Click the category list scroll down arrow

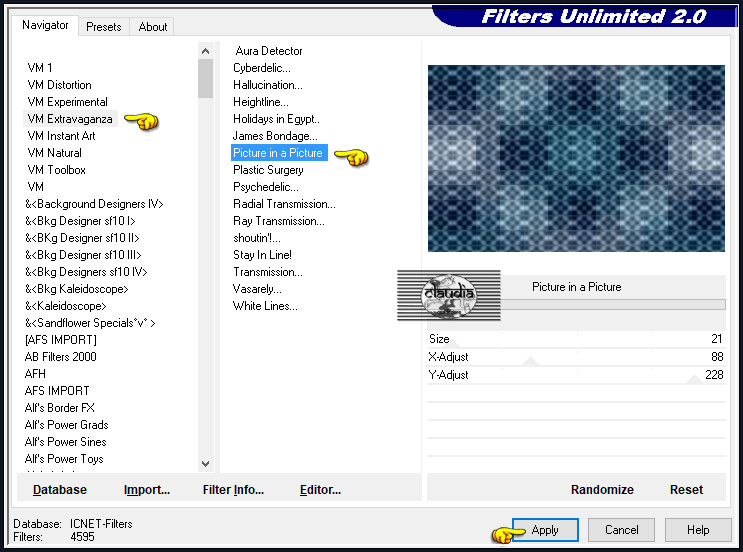tap(205, 464)
